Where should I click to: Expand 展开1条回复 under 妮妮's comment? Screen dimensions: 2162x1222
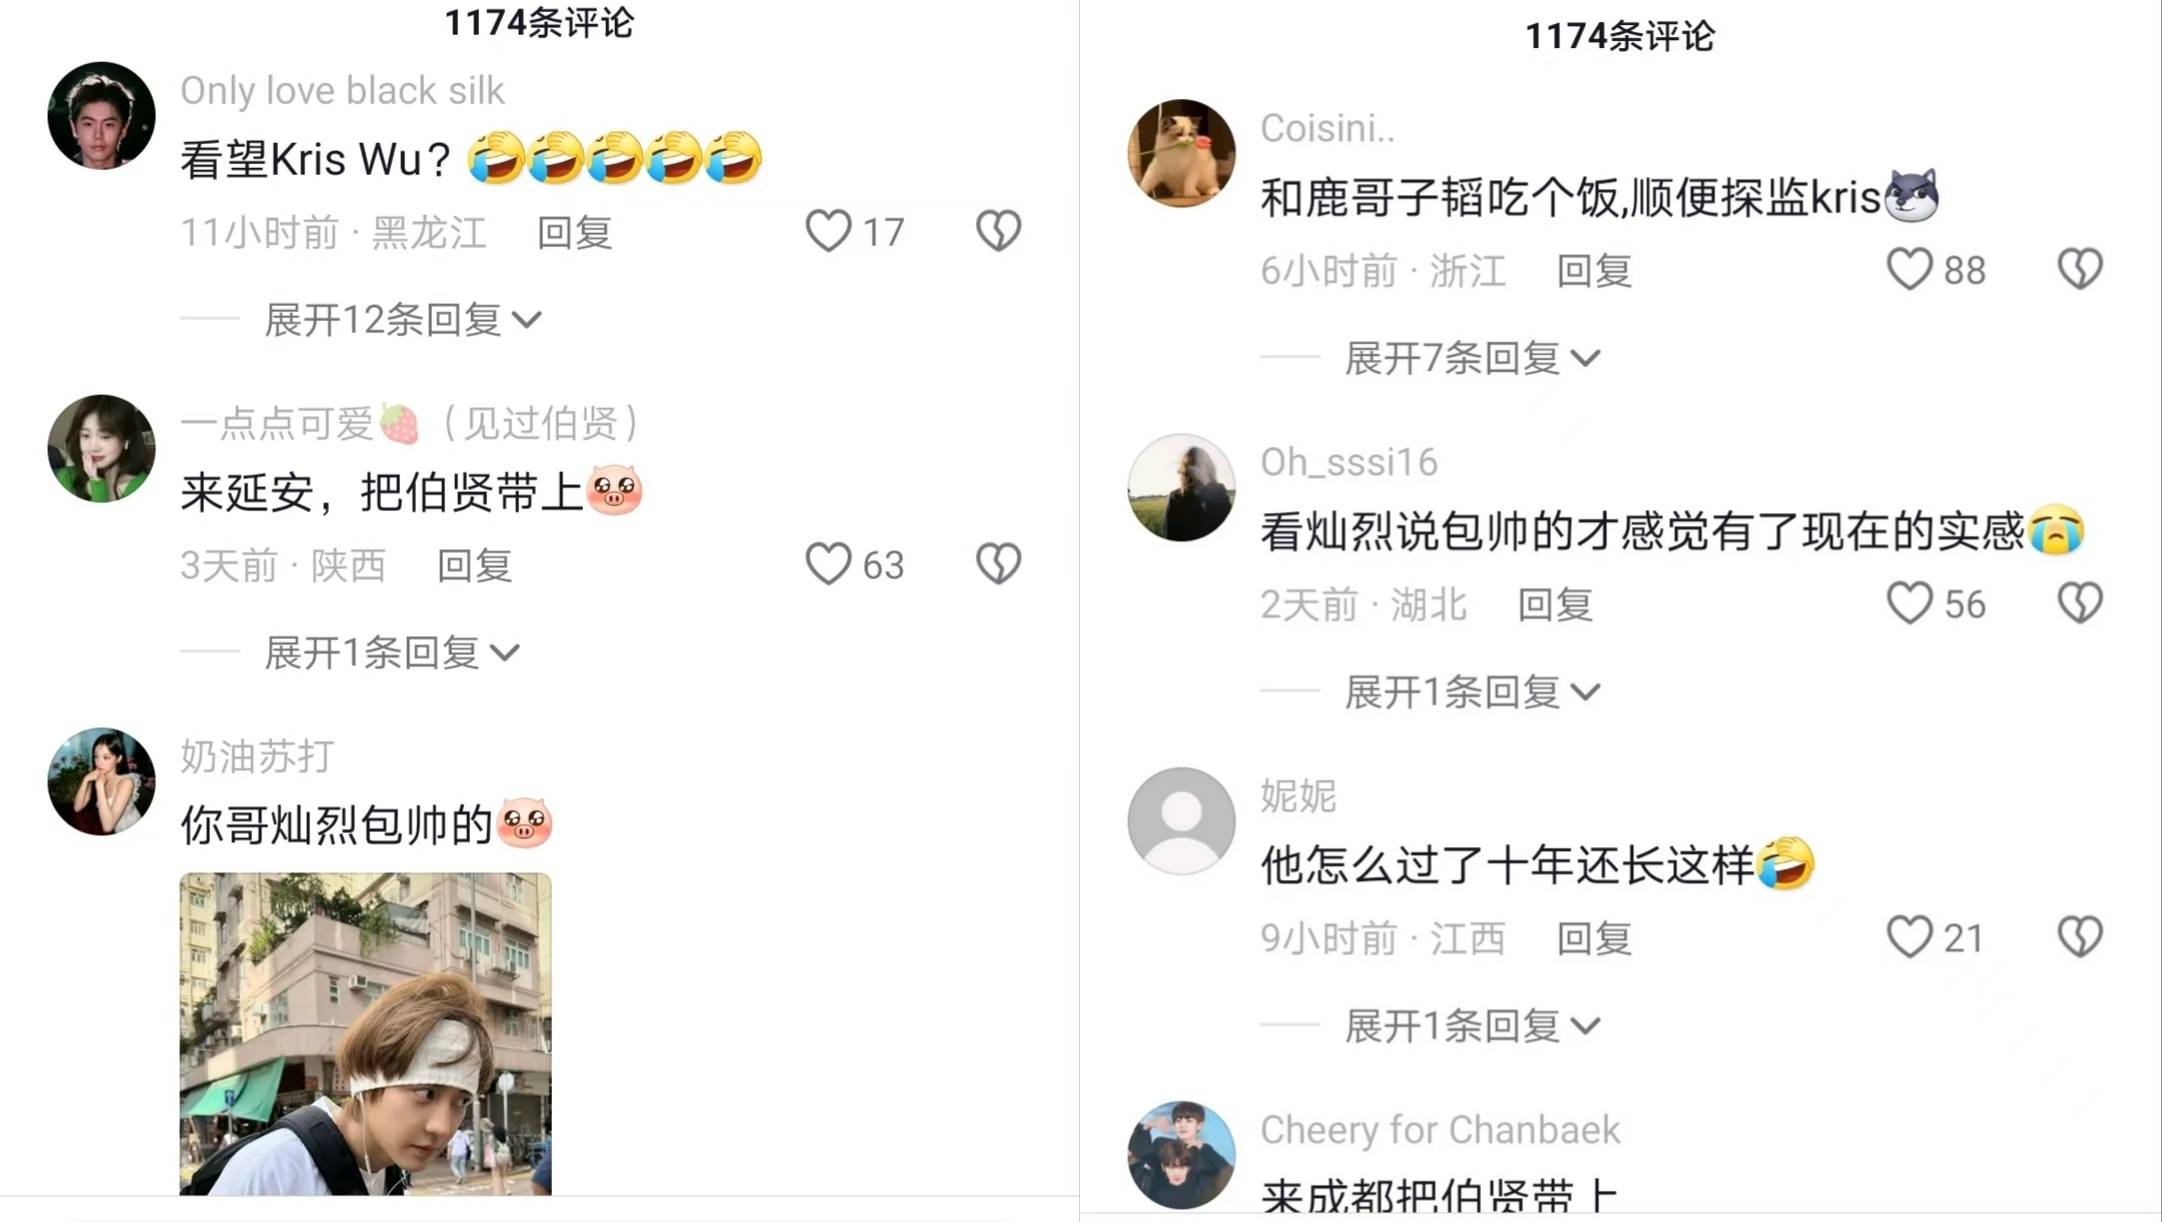coord(1472,1026)
